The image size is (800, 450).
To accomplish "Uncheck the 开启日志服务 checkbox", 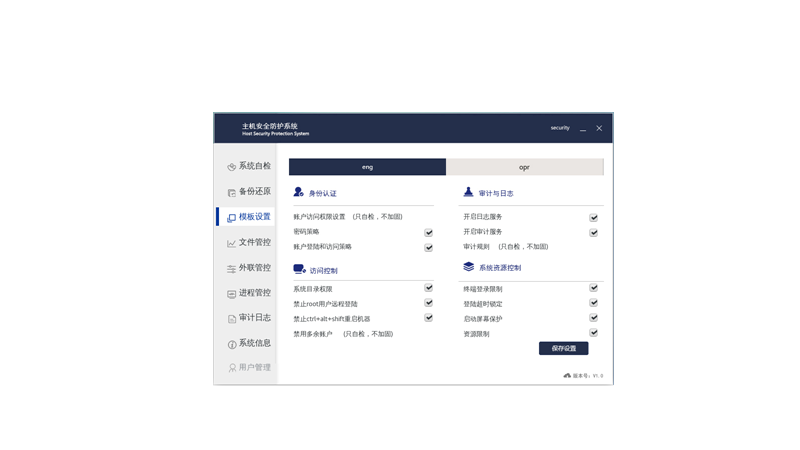I will point(593,217).
